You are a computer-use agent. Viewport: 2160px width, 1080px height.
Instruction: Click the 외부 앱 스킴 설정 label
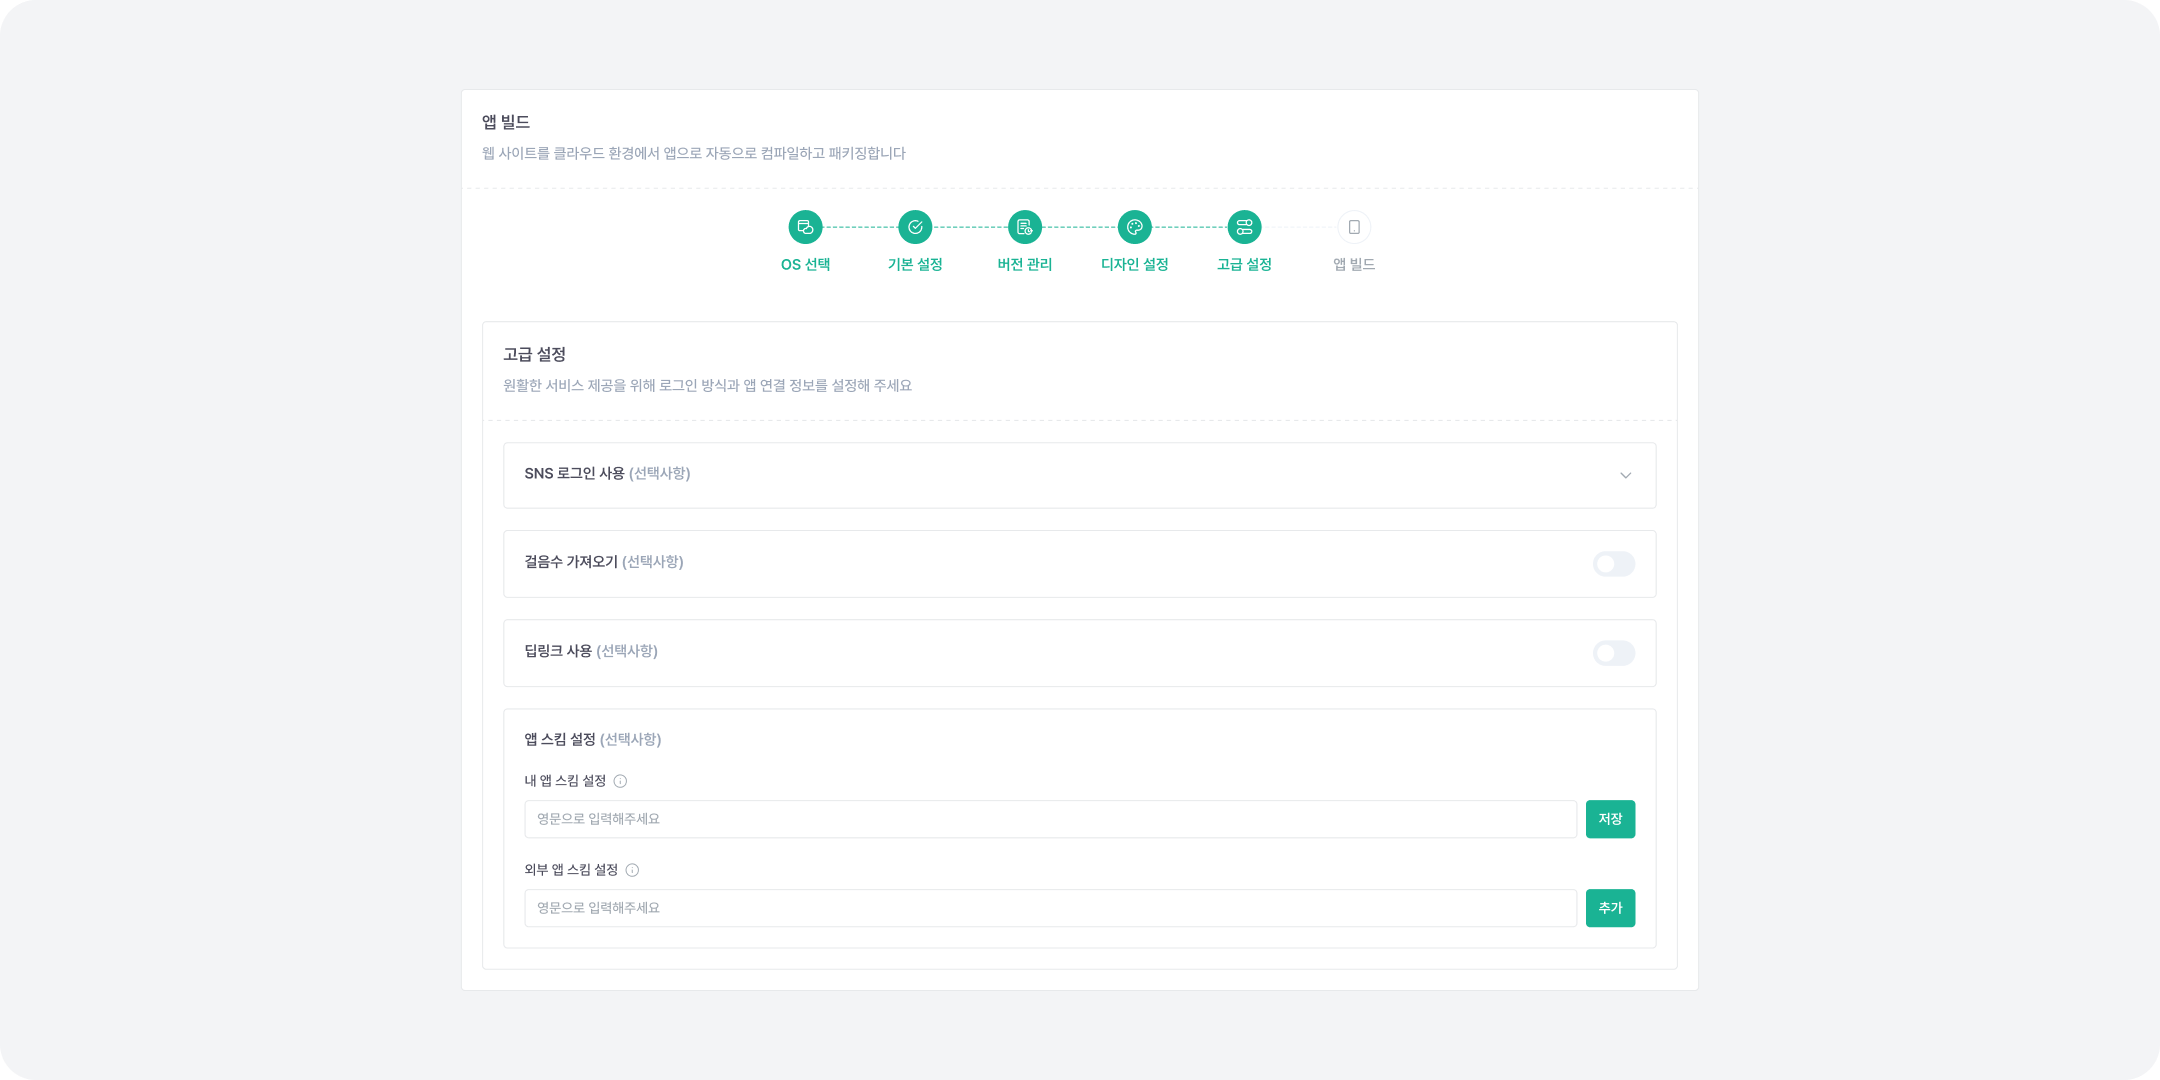(x=571, y=870)
